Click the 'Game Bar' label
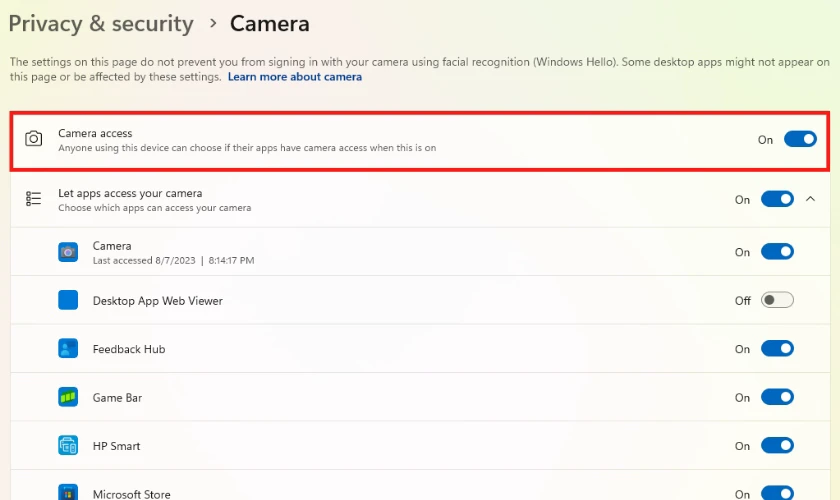Image resolution: width=840 pixels, height=500 pixels. click(117, 398)
